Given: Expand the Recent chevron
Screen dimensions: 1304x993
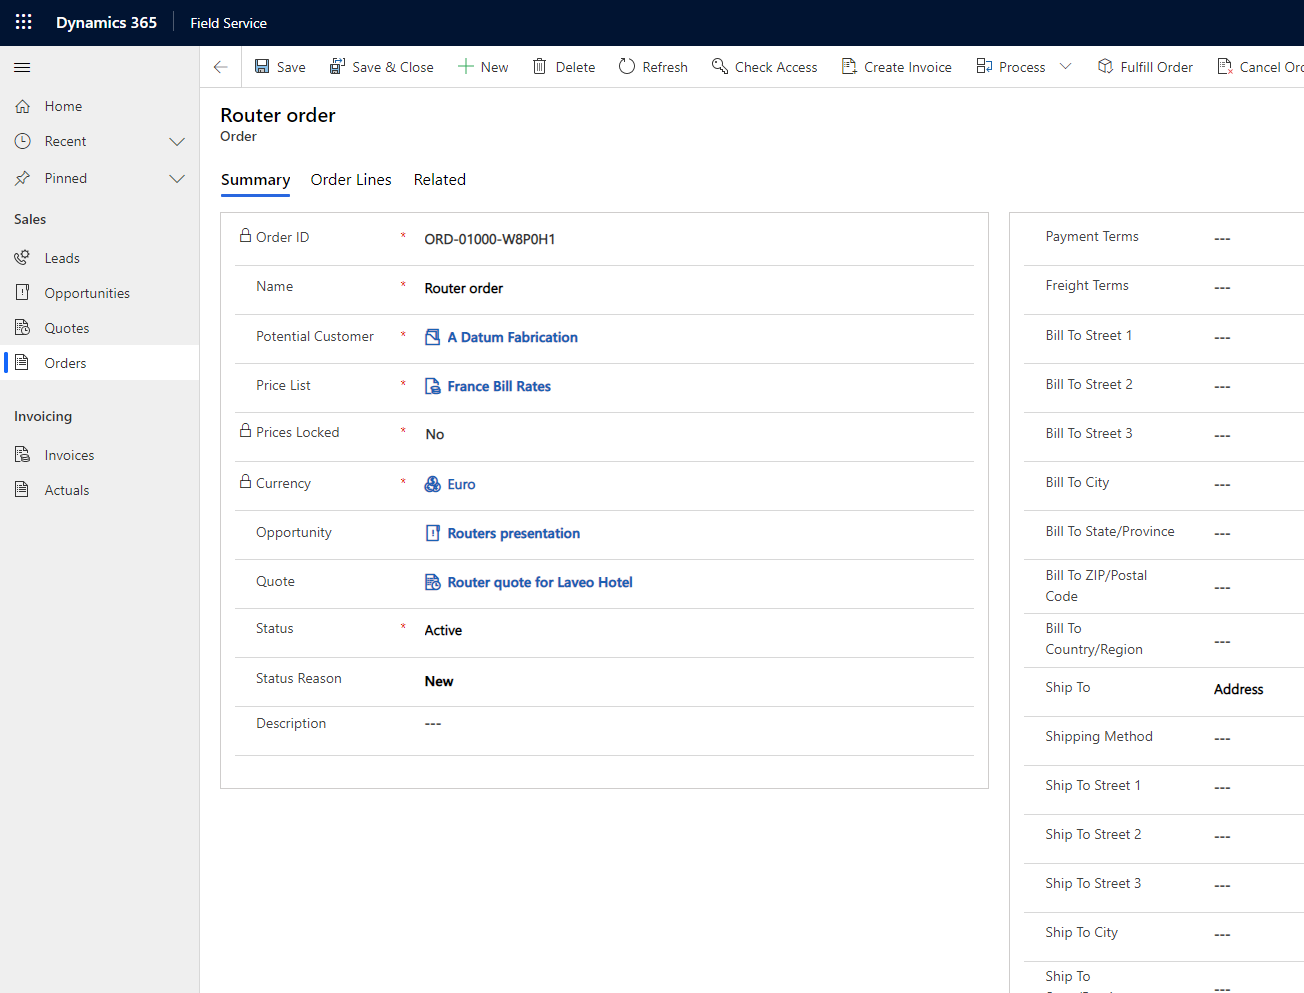Looking at the screenshot, I should coord(177,142).
